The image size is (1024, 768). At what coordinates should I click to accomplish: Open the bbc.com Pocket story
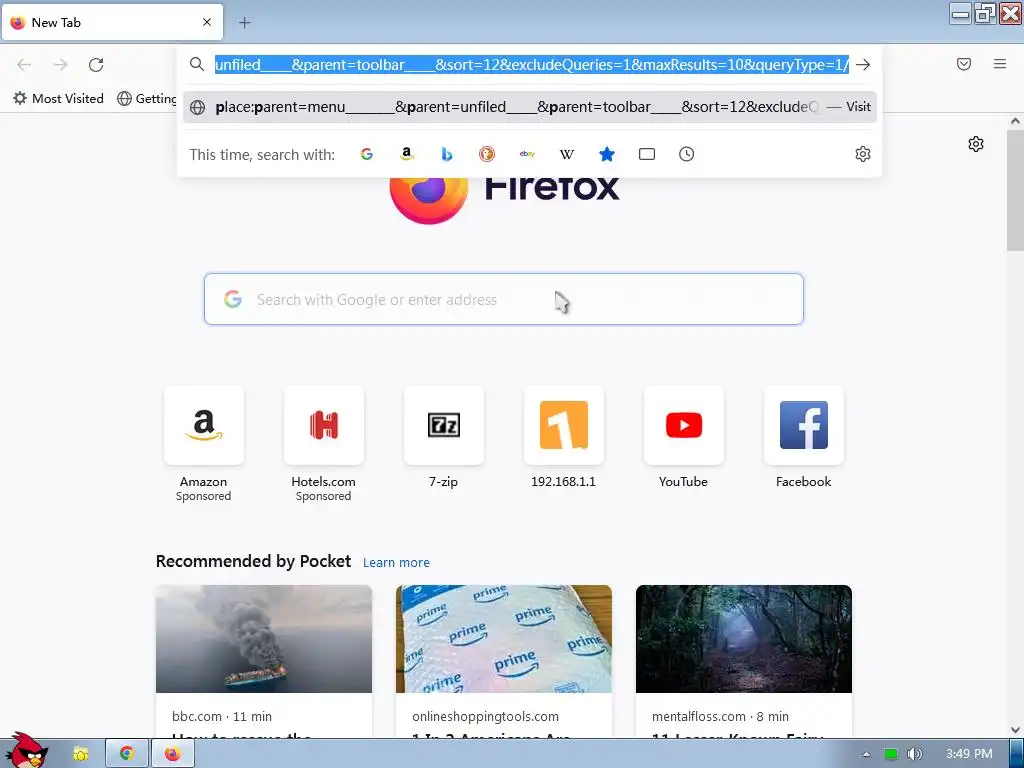(x=264, y=661)
